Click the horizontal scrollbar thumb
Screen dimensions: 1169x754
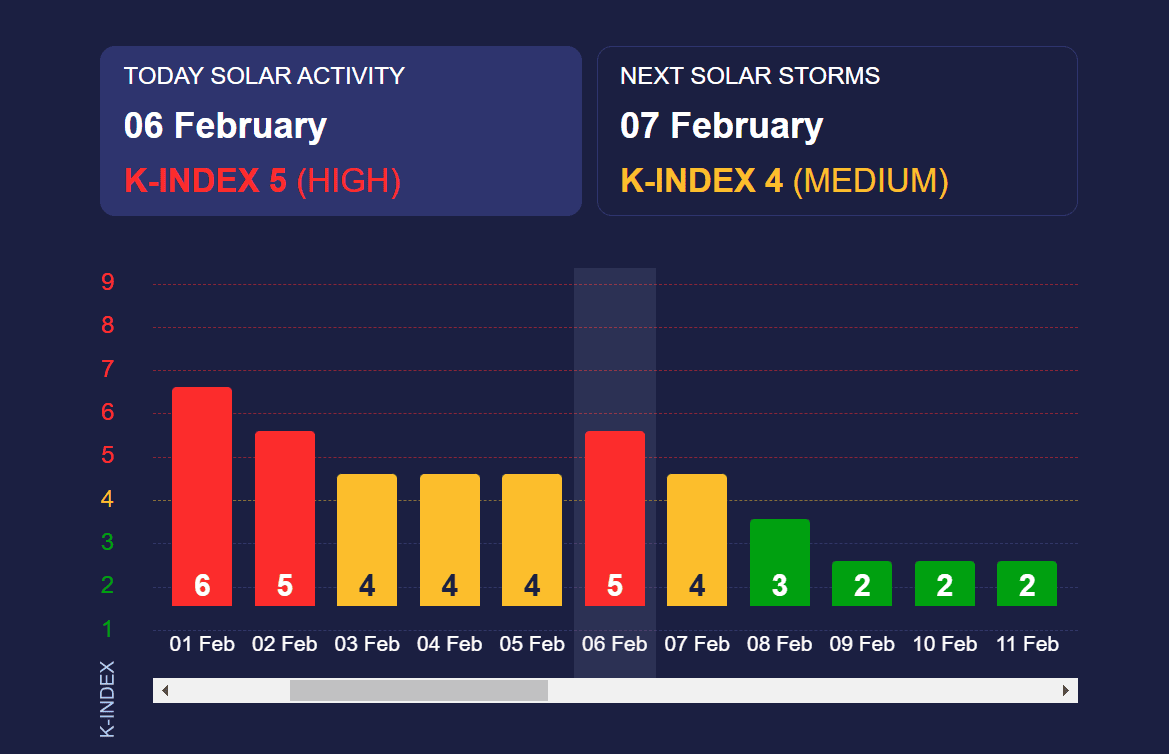[419, 690]
